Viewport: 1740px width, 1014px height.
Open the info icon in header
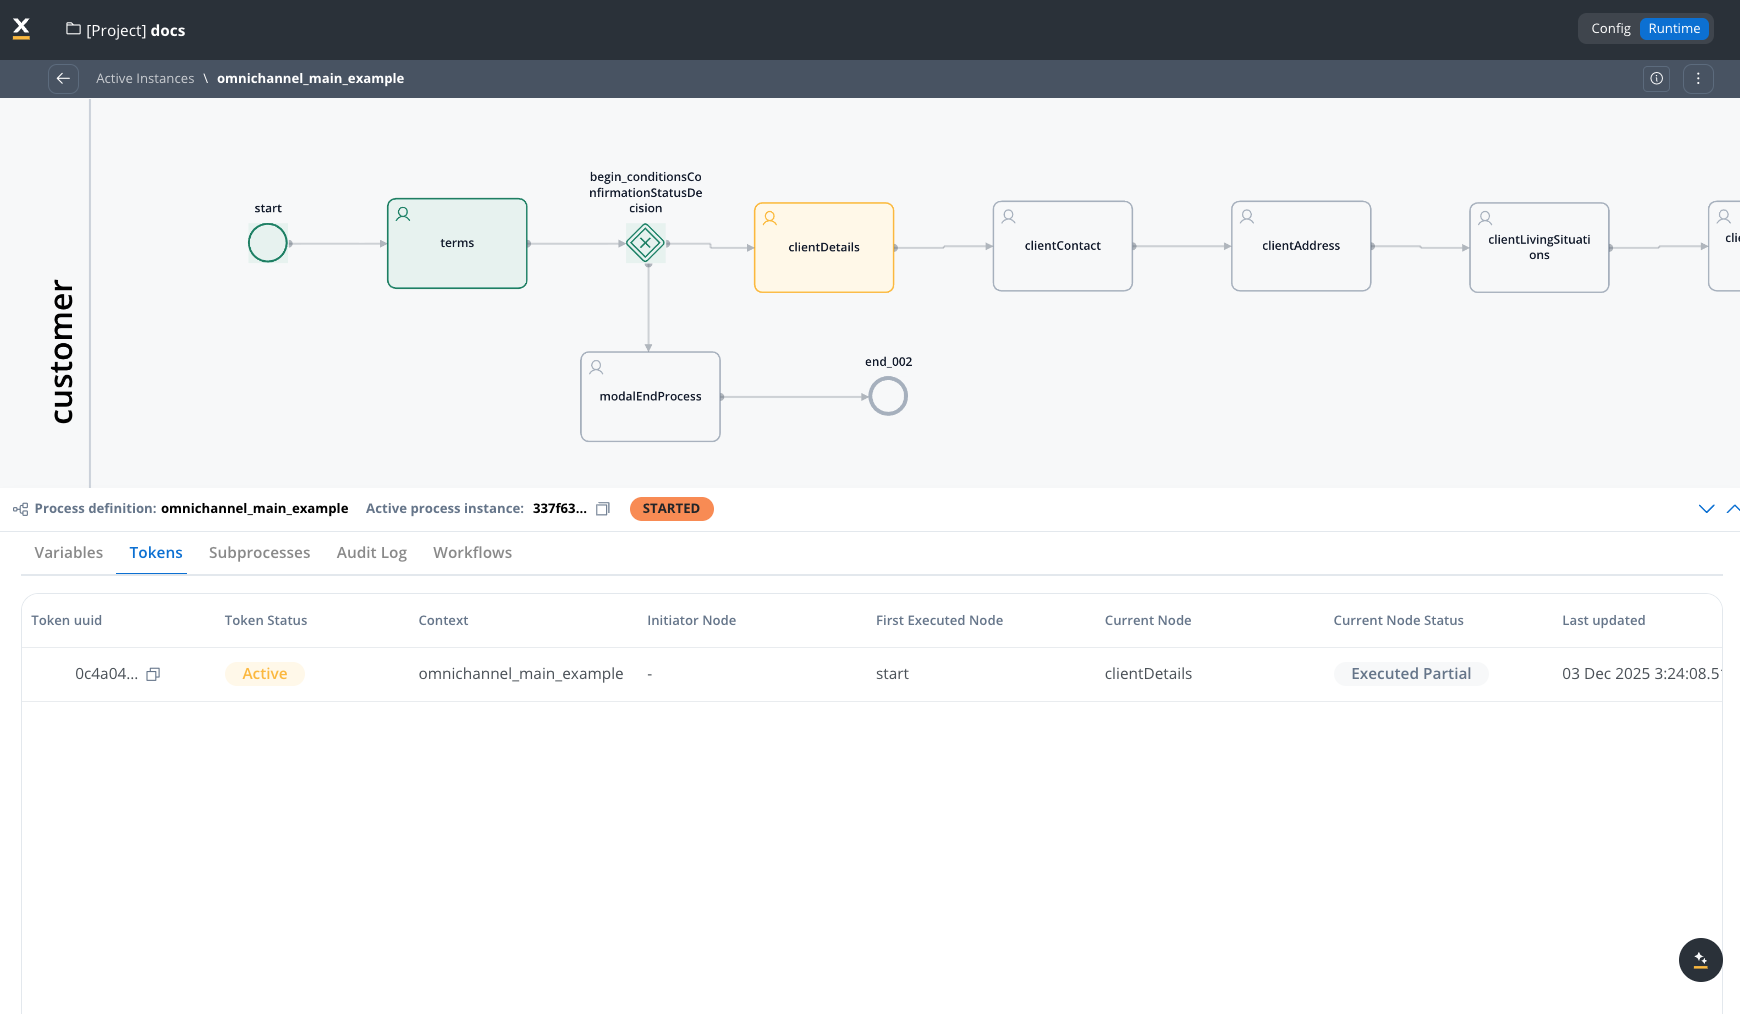[1657, 78]
